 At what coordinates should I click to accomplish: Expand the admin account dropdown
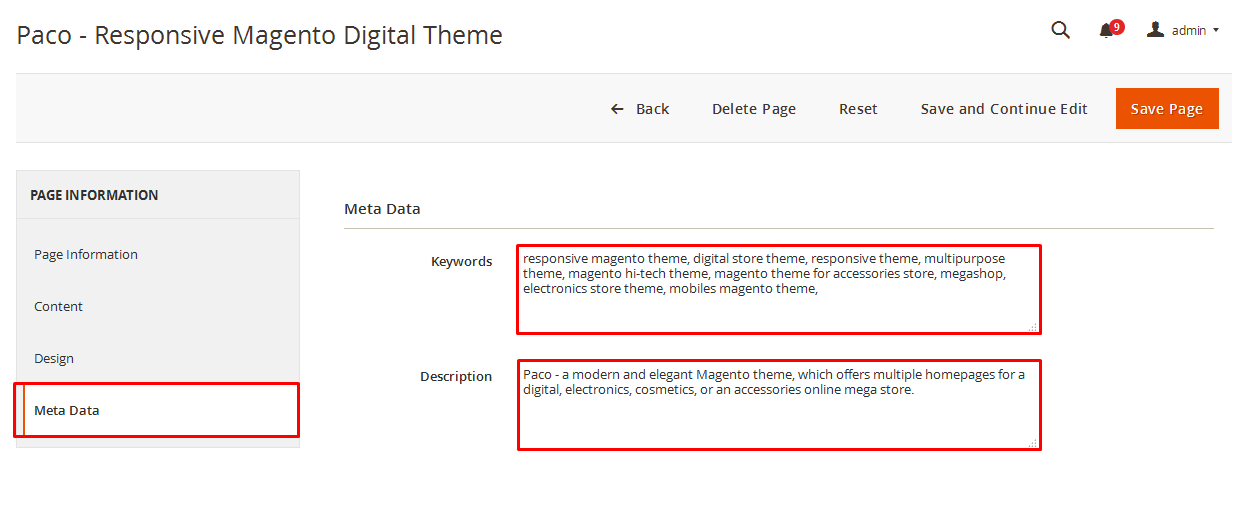pos(1183,30)
